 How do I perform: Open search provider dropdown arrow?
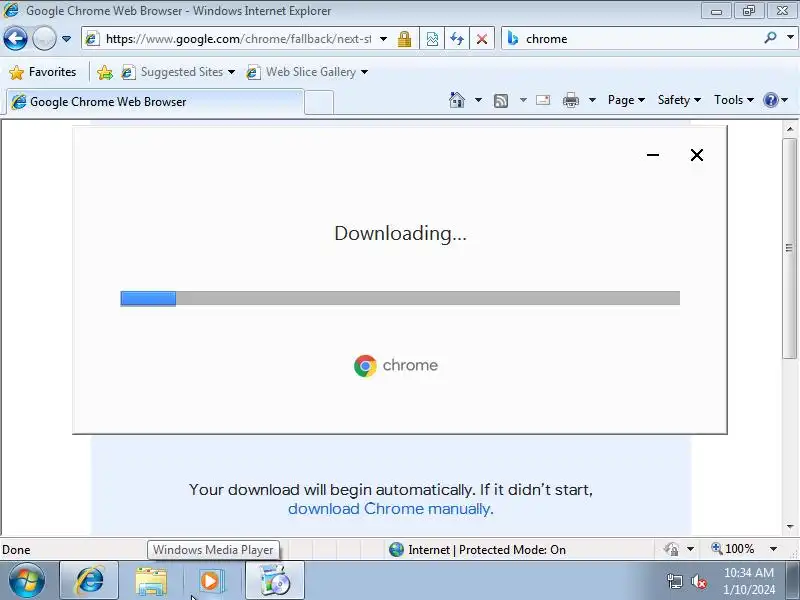[790, 38]
